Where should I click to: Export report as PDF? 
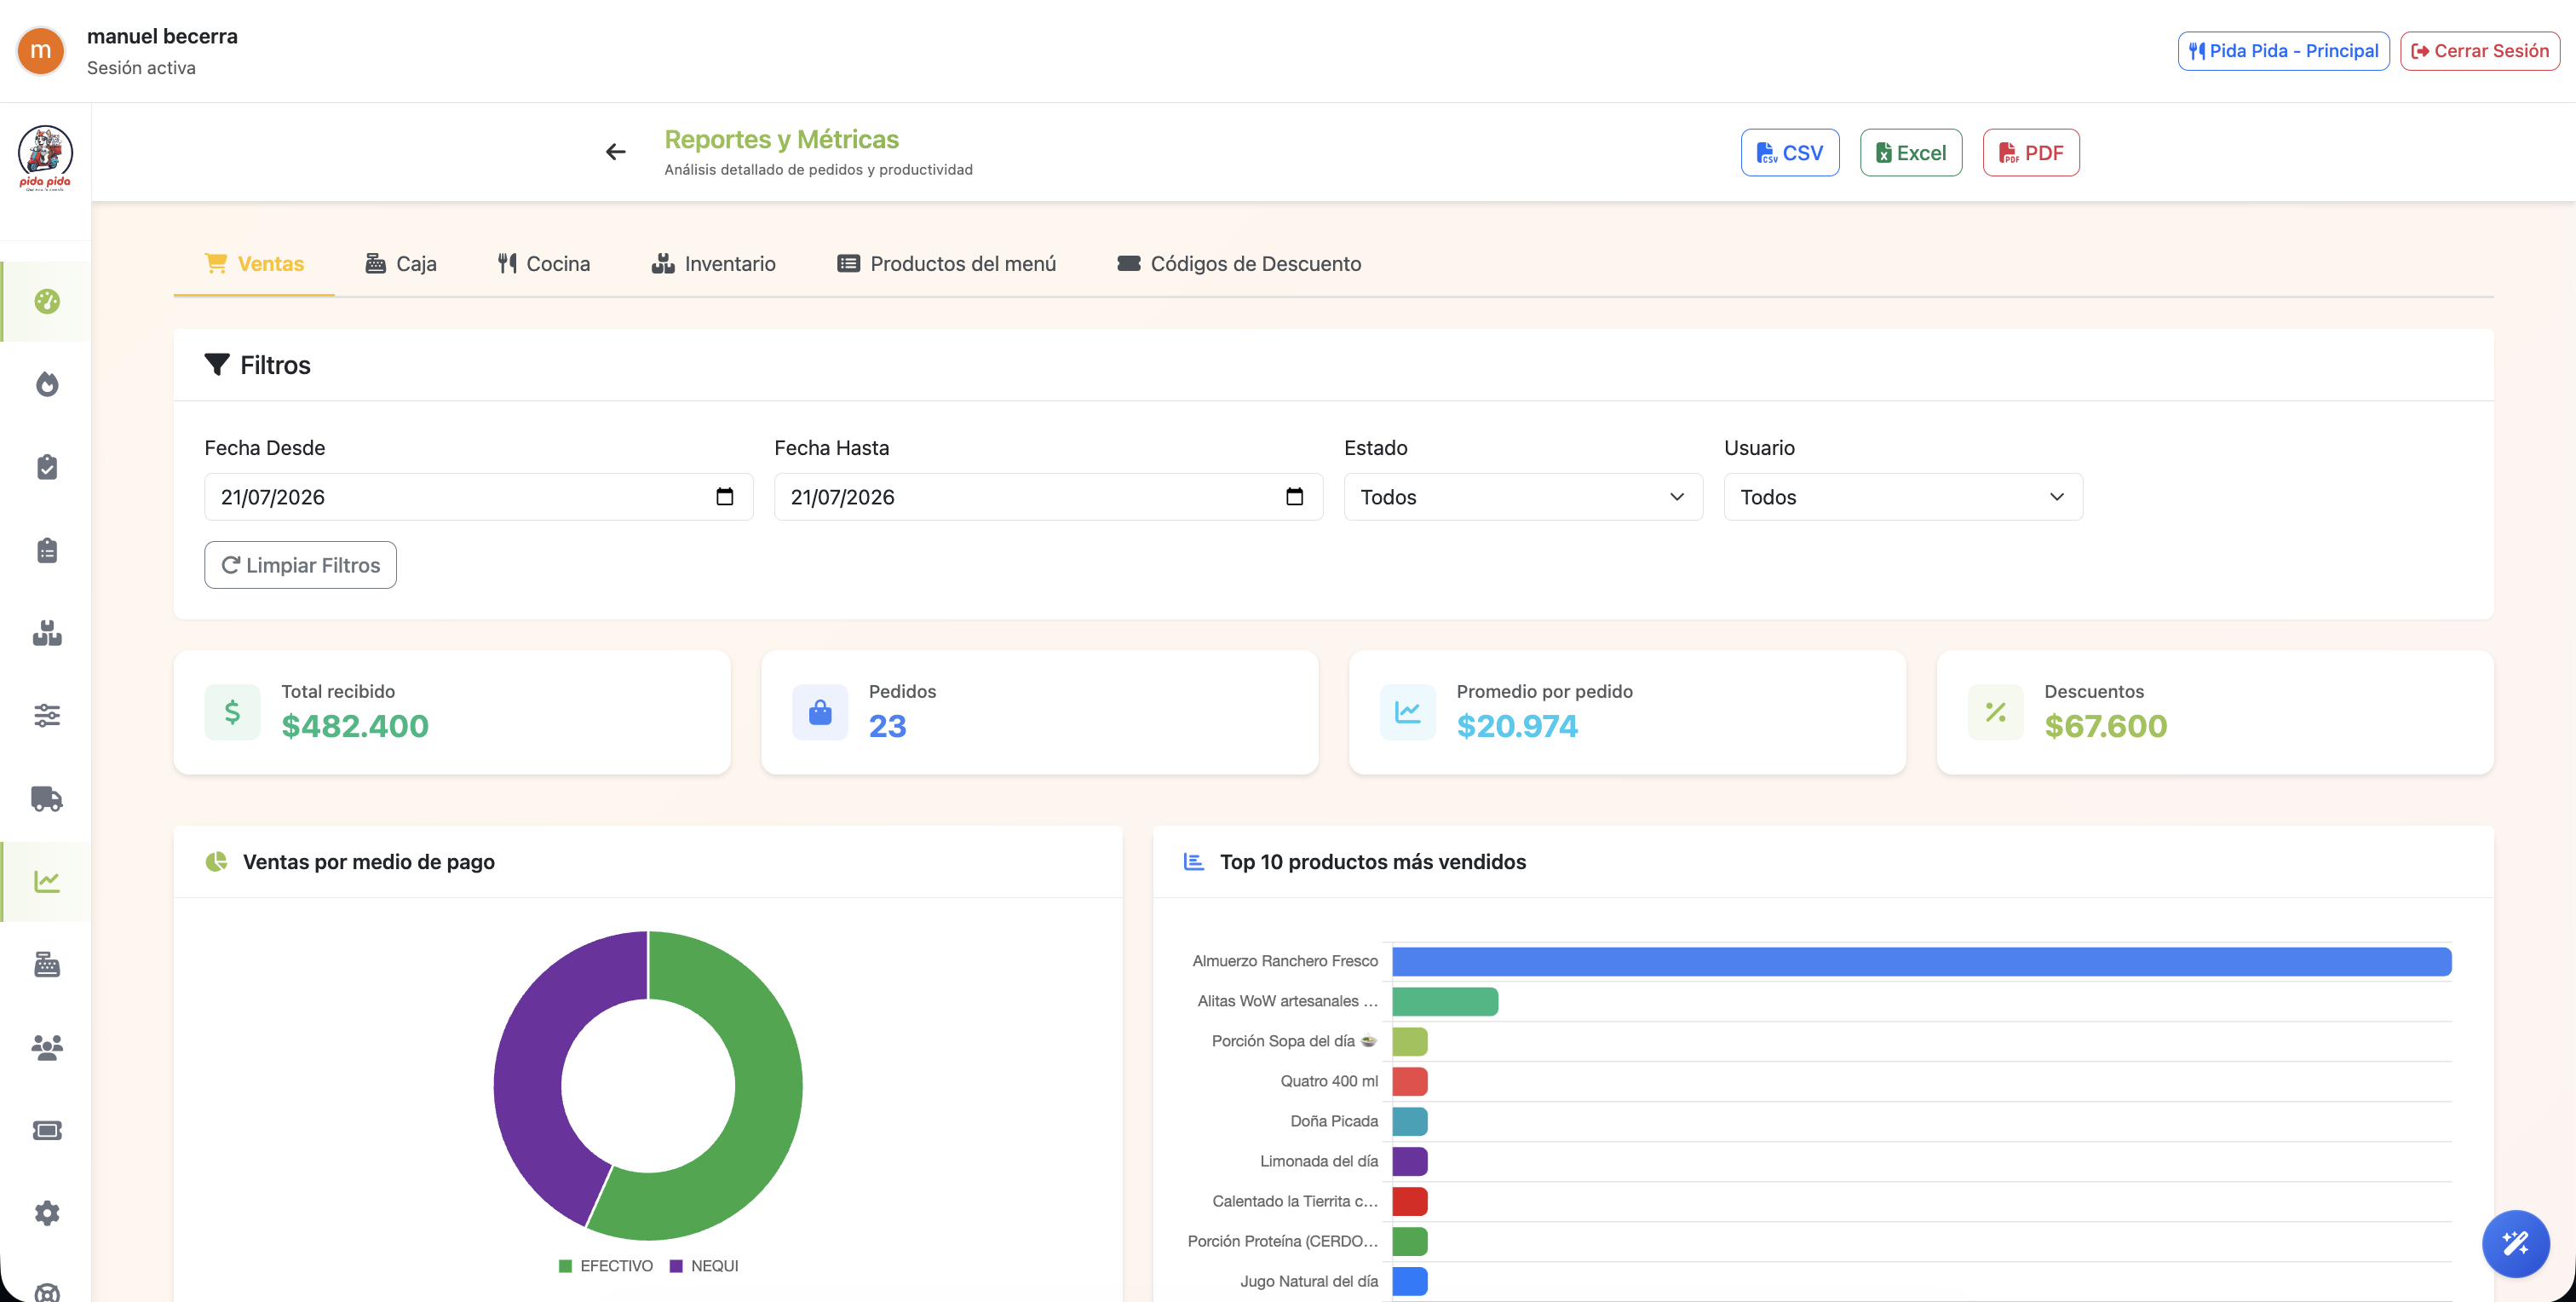click(x=2031, y=153)
